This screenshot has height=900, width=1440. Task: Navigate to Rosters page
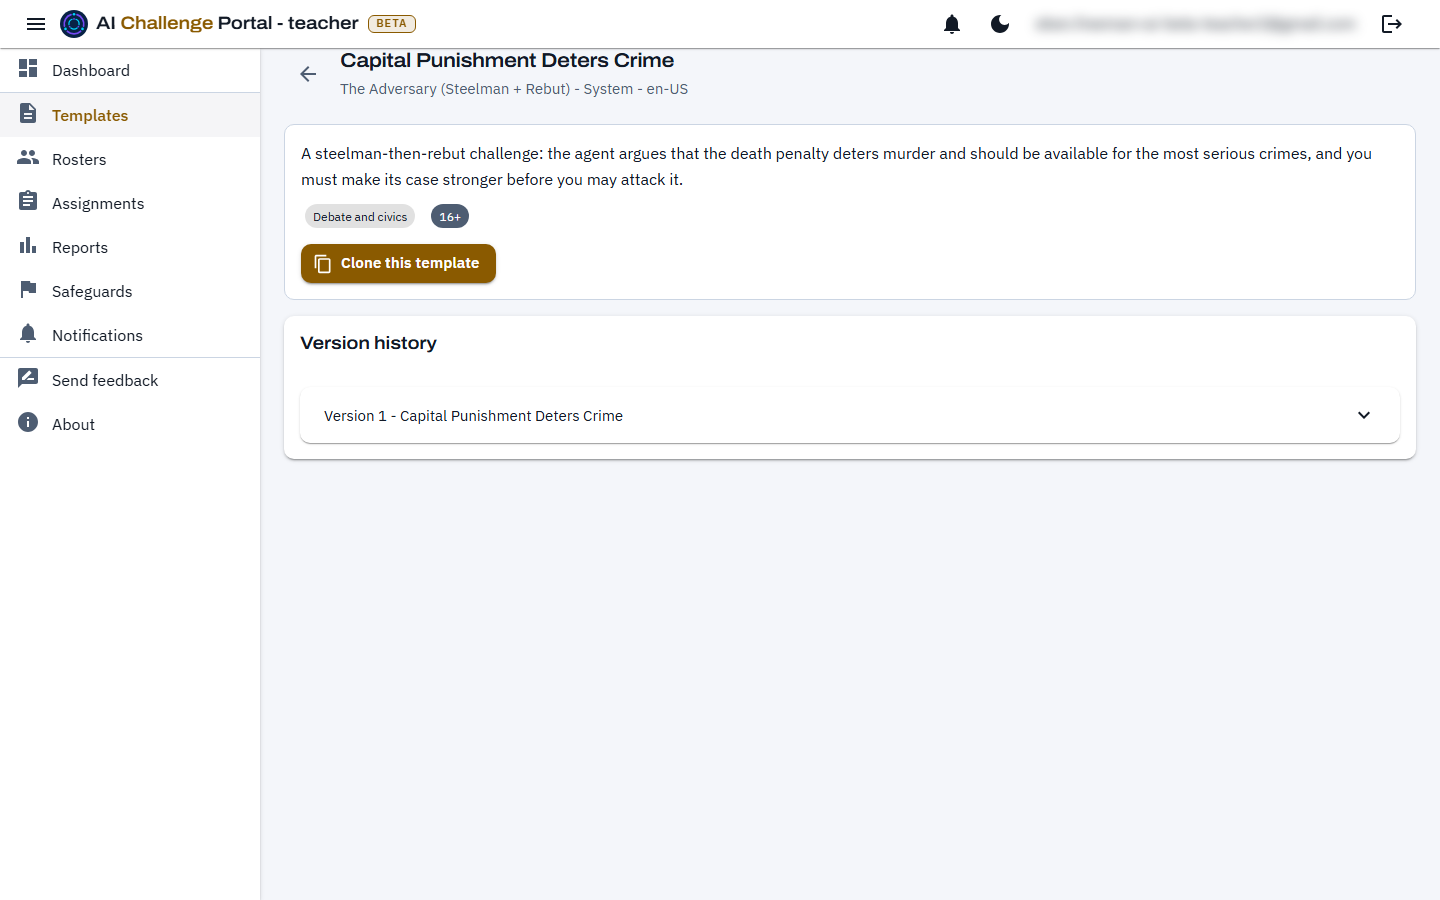(x=130, y=159)
